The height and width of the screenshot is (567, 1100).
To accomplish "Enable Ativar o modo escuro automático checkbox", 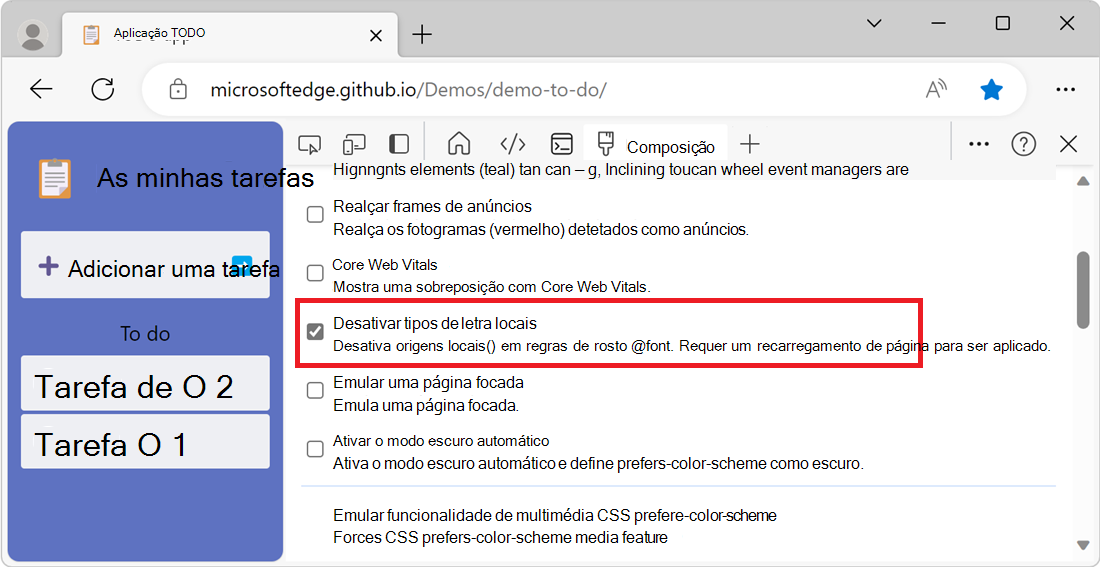I will click(x=316, y=449).
